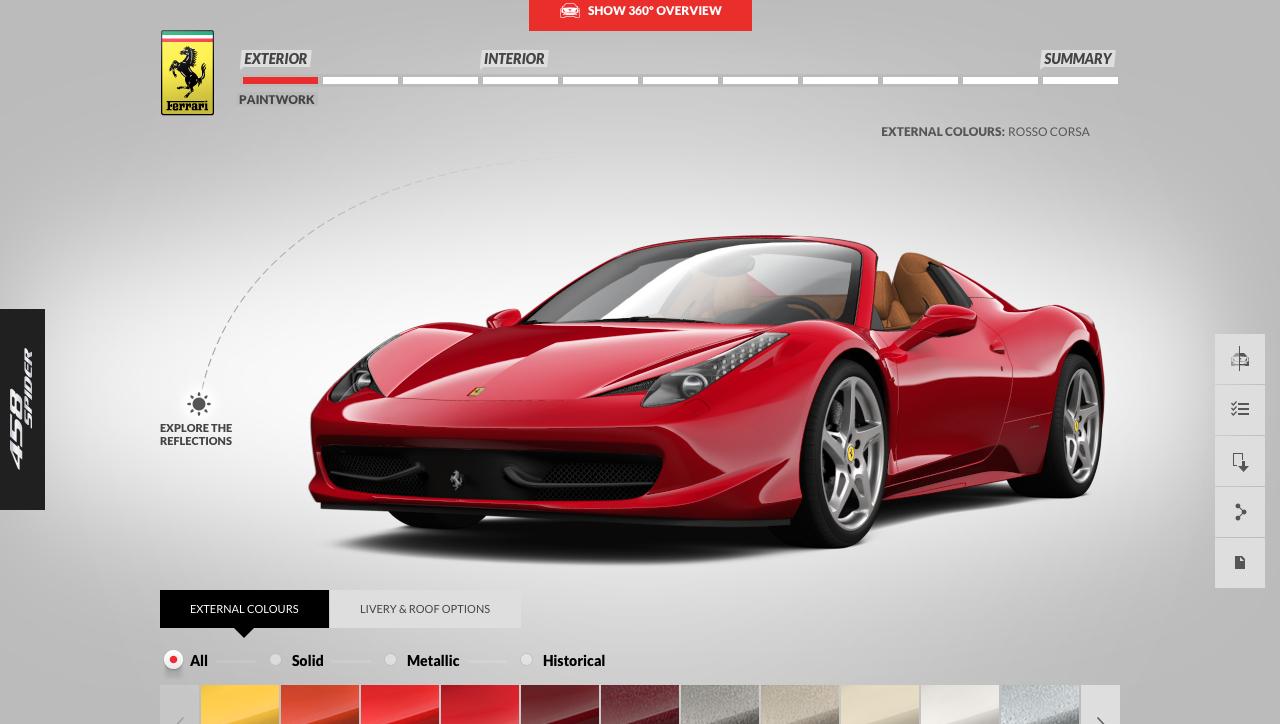Select the Solid colours radio button
Screen dimensions: 1280x724
click(276, 660)
